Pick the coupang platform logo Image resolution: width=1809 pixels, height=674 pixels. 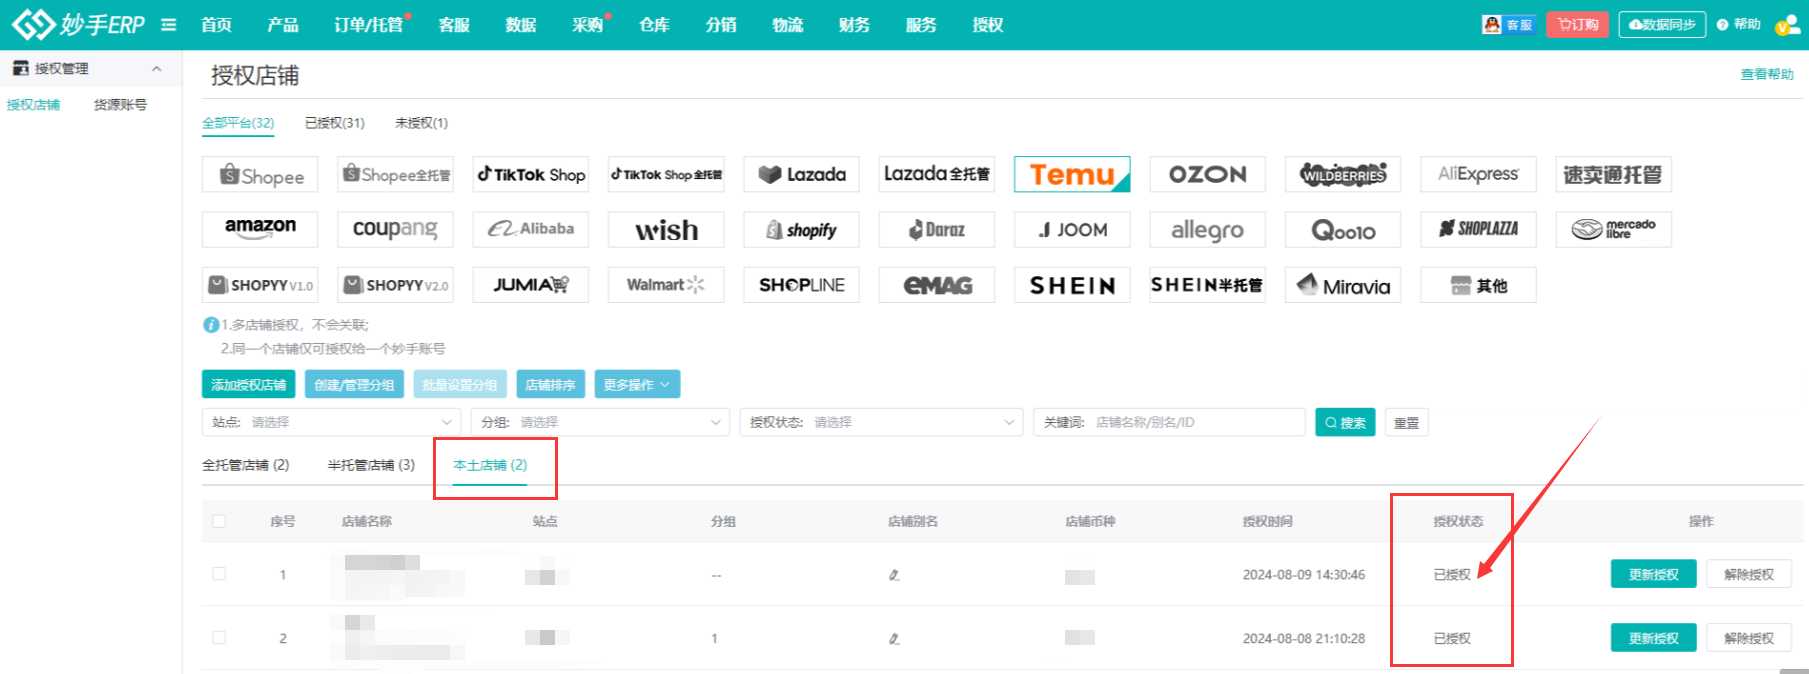[395, 230]
